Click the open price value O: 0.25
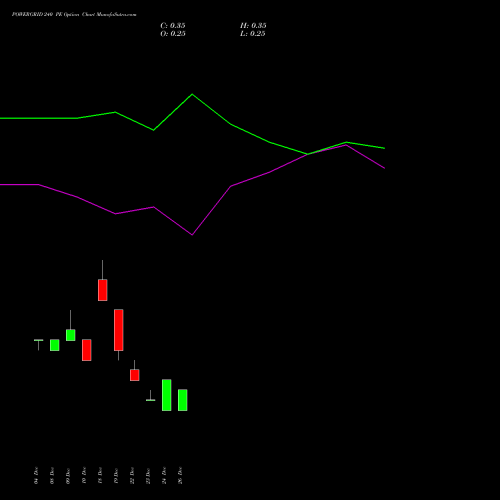This screenshot has height=500, width=500. [173, 34]
